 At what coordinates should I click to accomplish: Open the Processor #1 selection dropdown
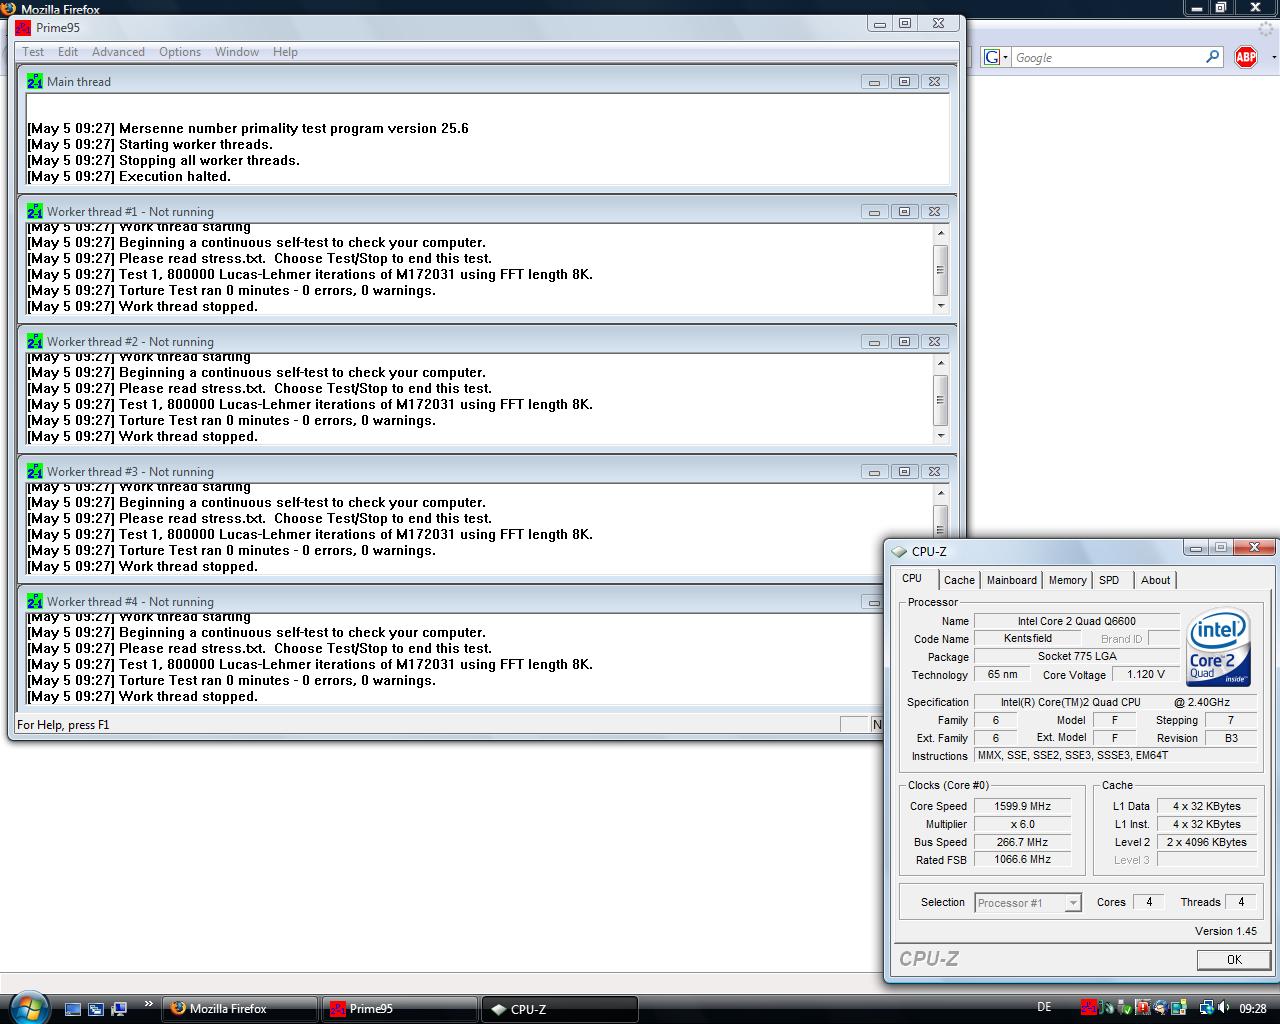[x=1028, y=903]
